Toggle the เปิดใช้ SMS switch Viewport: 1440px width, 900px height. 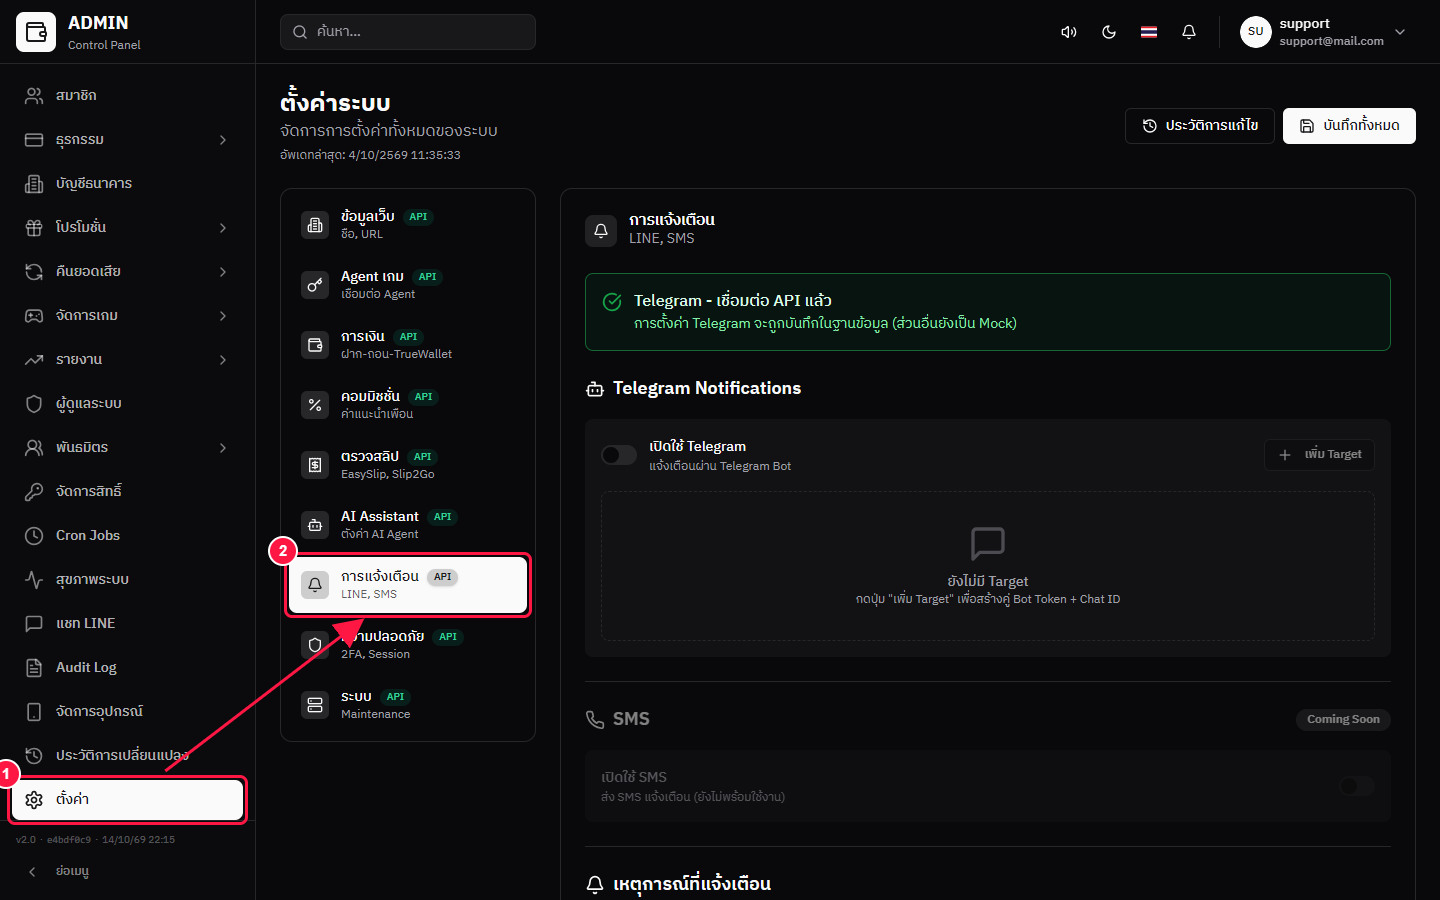point(1356,786)
